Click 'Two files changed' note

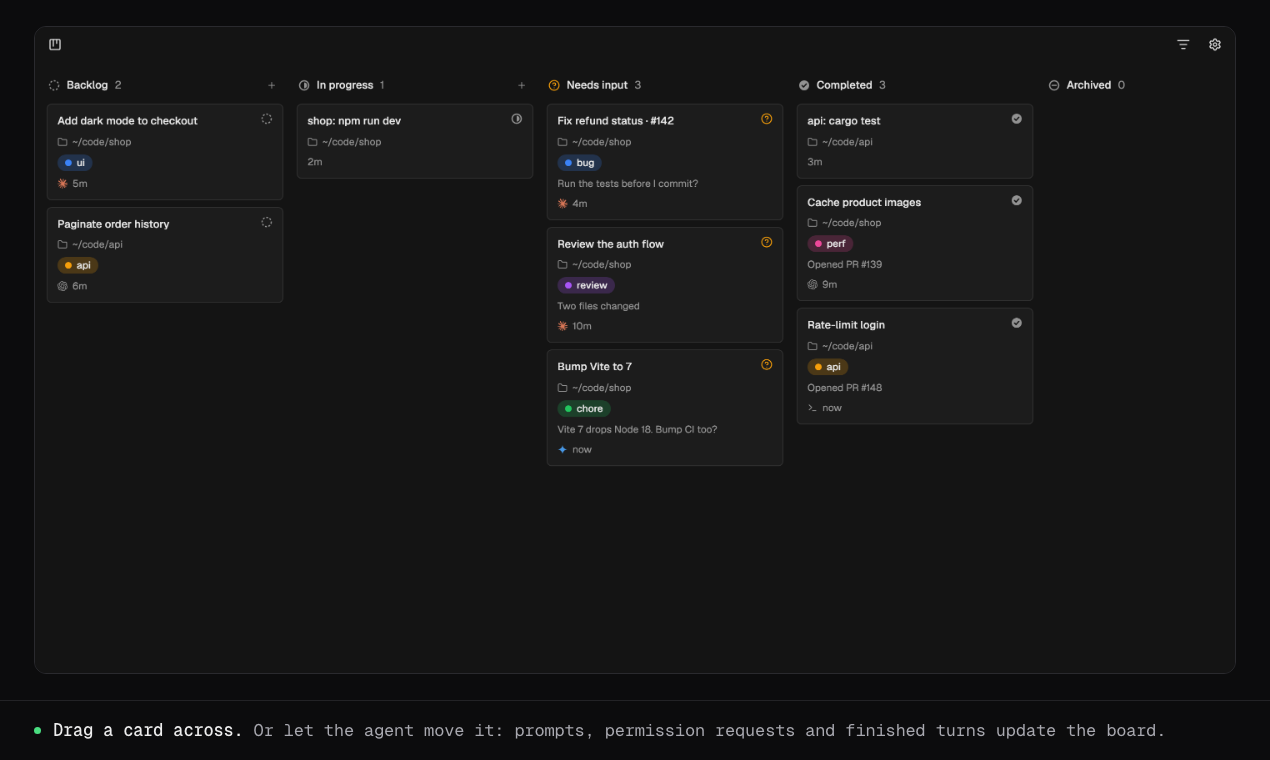(598, 306)
